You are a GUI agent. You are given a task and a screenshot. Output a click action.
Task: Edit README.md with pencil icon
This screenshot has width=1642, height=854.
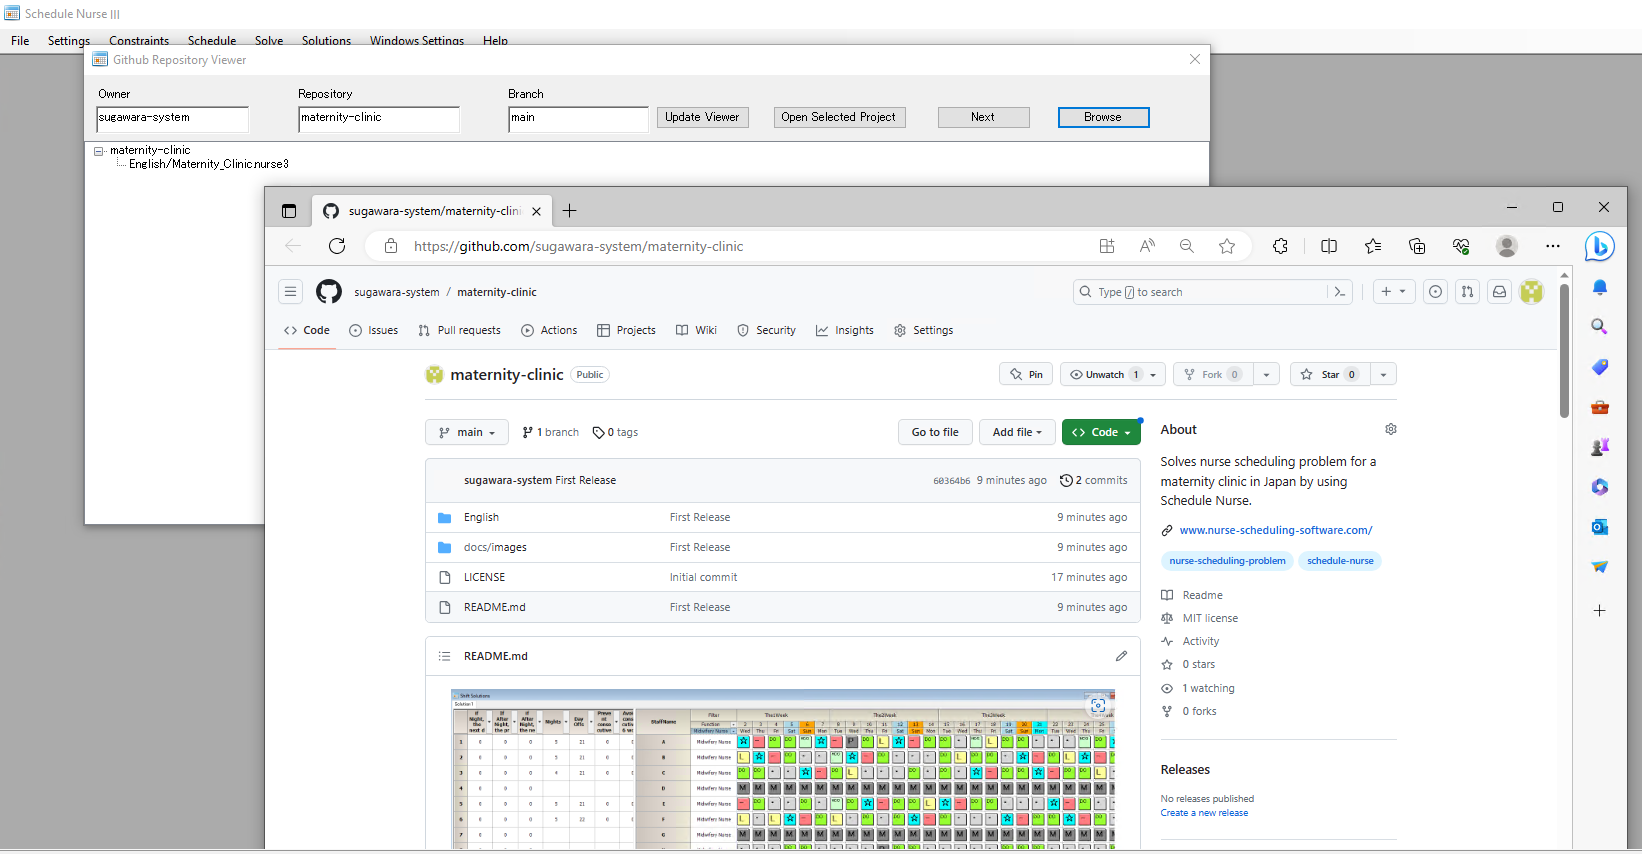click(1121, 656)
